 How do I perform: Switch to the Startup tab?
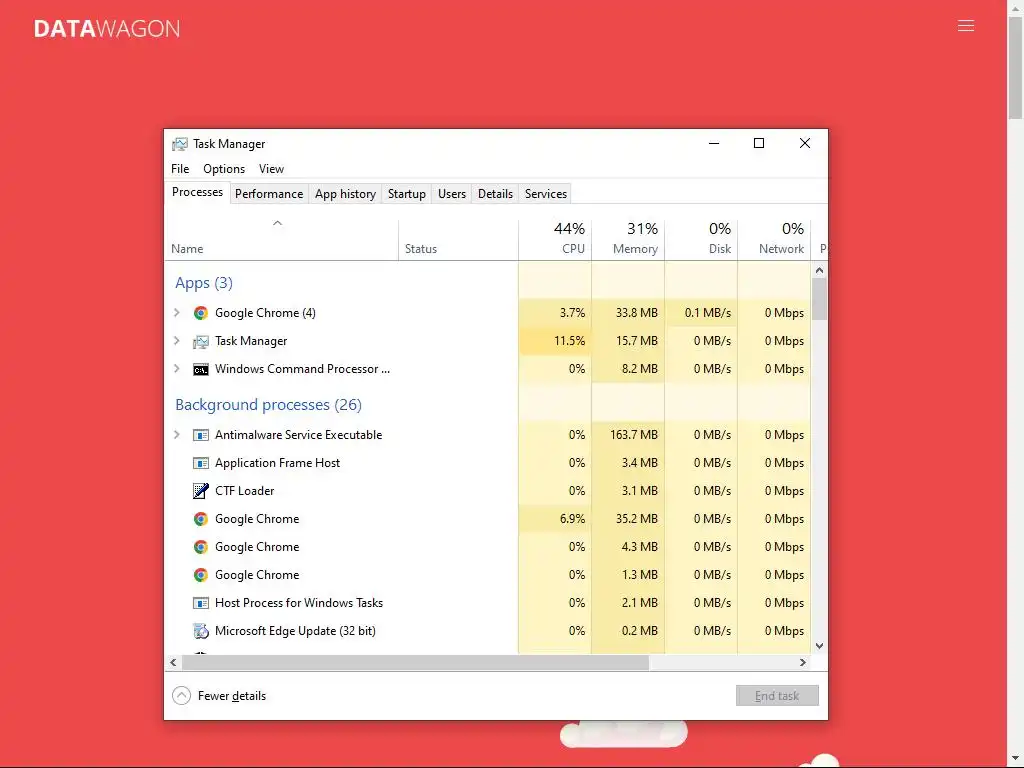point(407,194)
